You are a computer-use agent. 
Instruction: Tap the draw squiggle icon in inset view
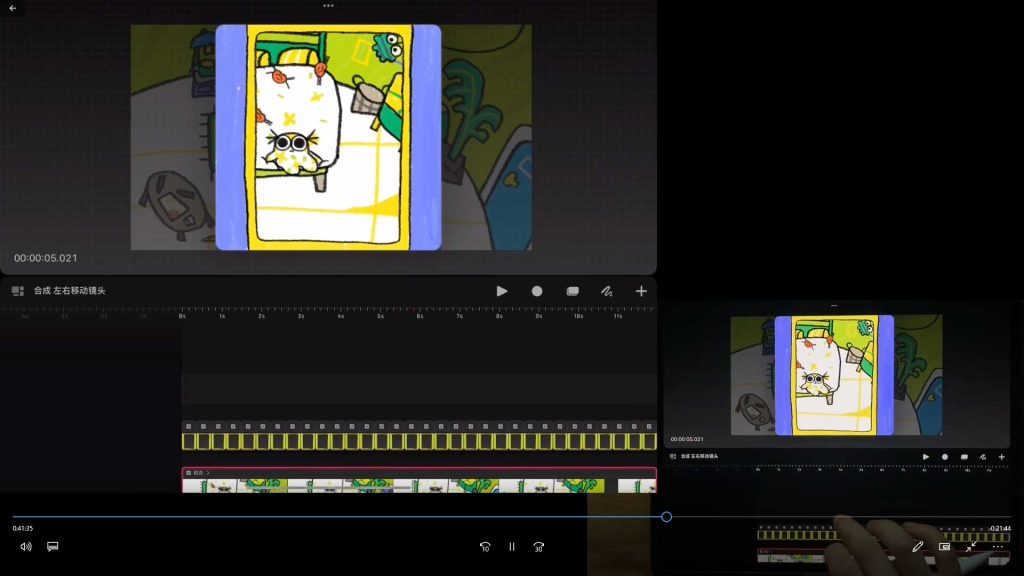[x=983, y=457]
